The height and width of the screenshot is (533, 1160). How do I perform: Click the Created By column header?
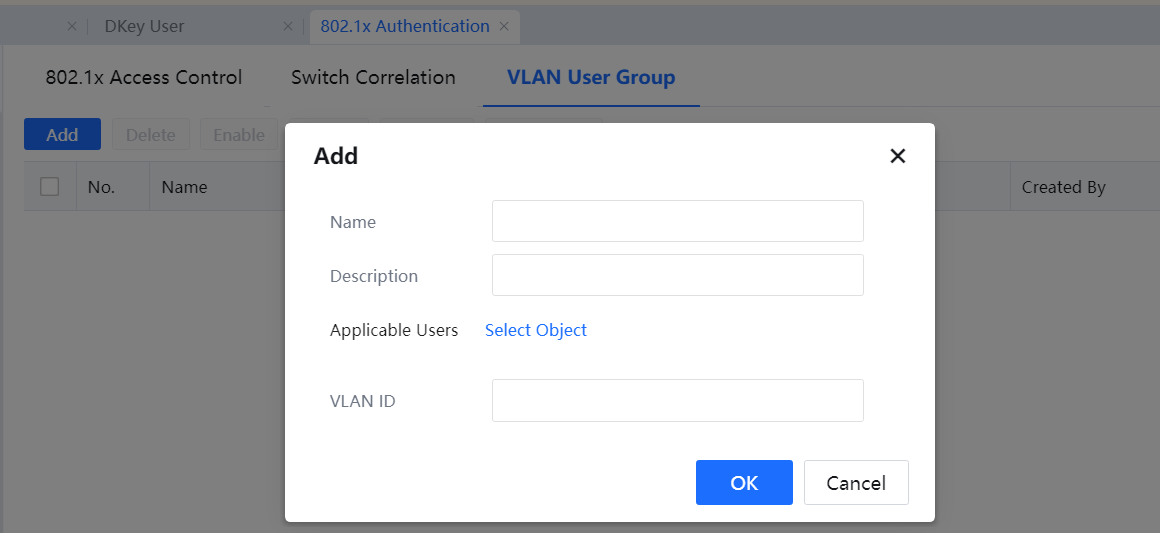coord(1063,187)
